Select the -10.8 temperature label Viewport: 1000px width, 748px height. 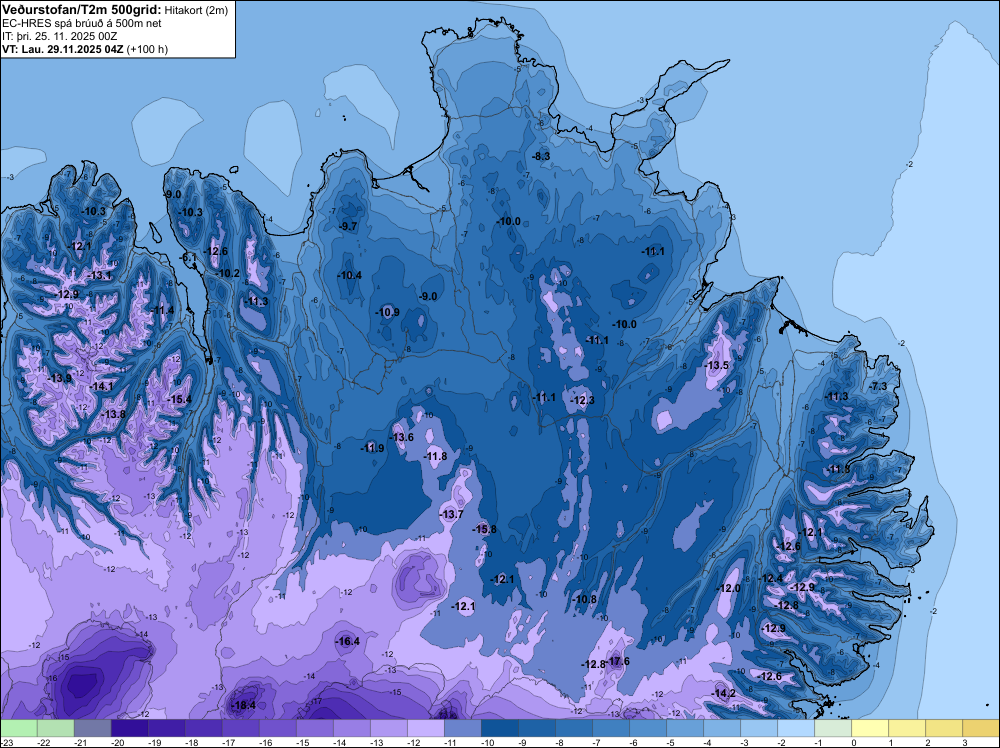pos(585,599)
